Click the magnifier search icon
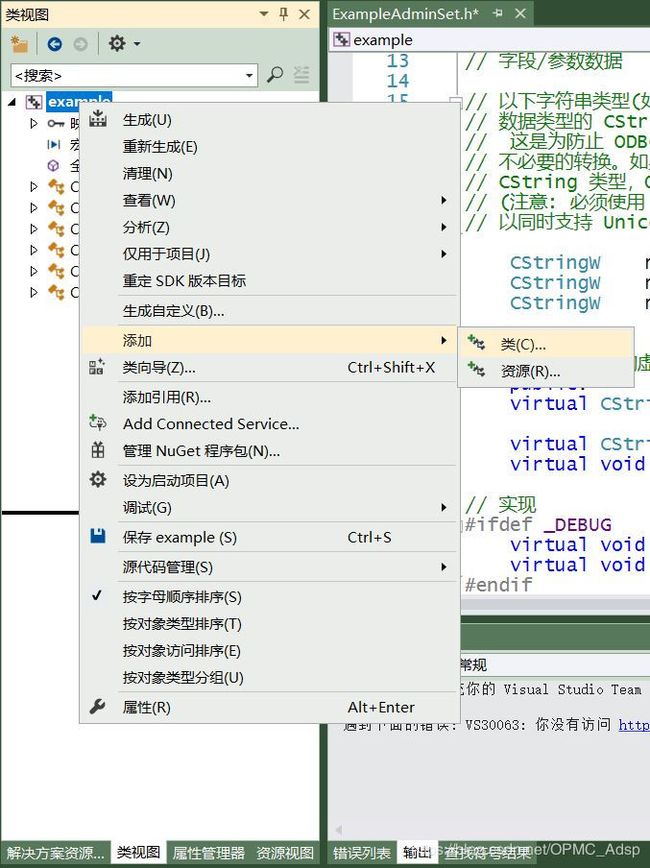The image size is (650, 868). [x=275, y=74]
